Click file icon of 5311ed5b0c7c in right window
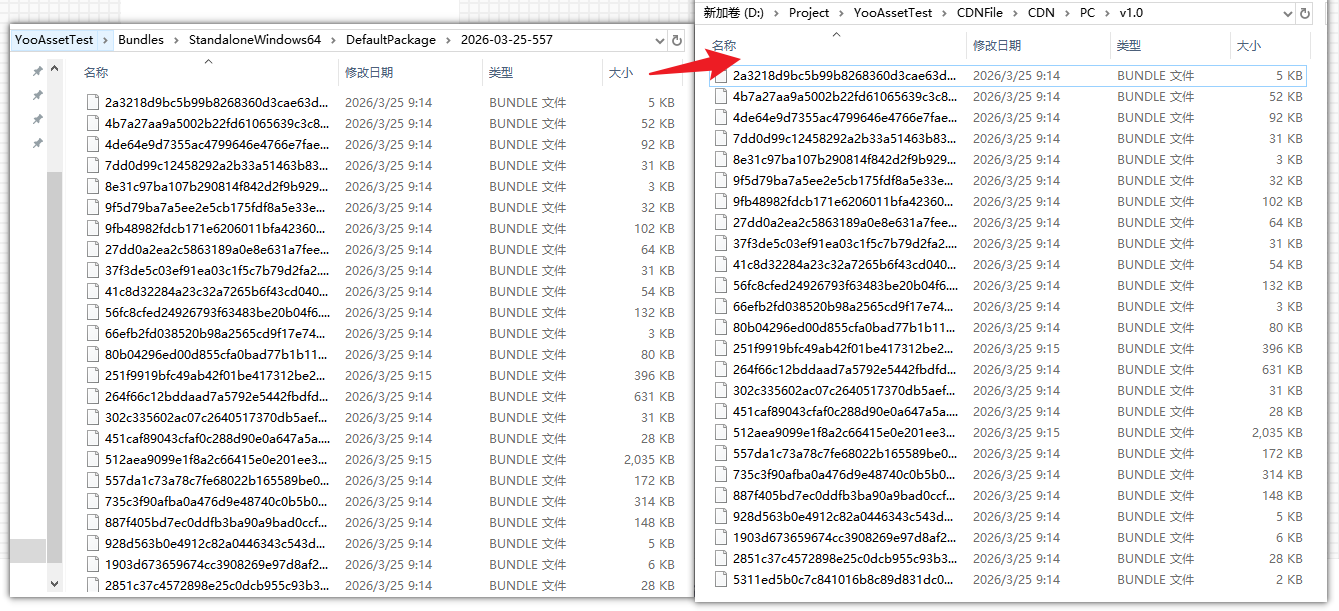This screenshot has width=1339, height=611. (x=721, y=579)
